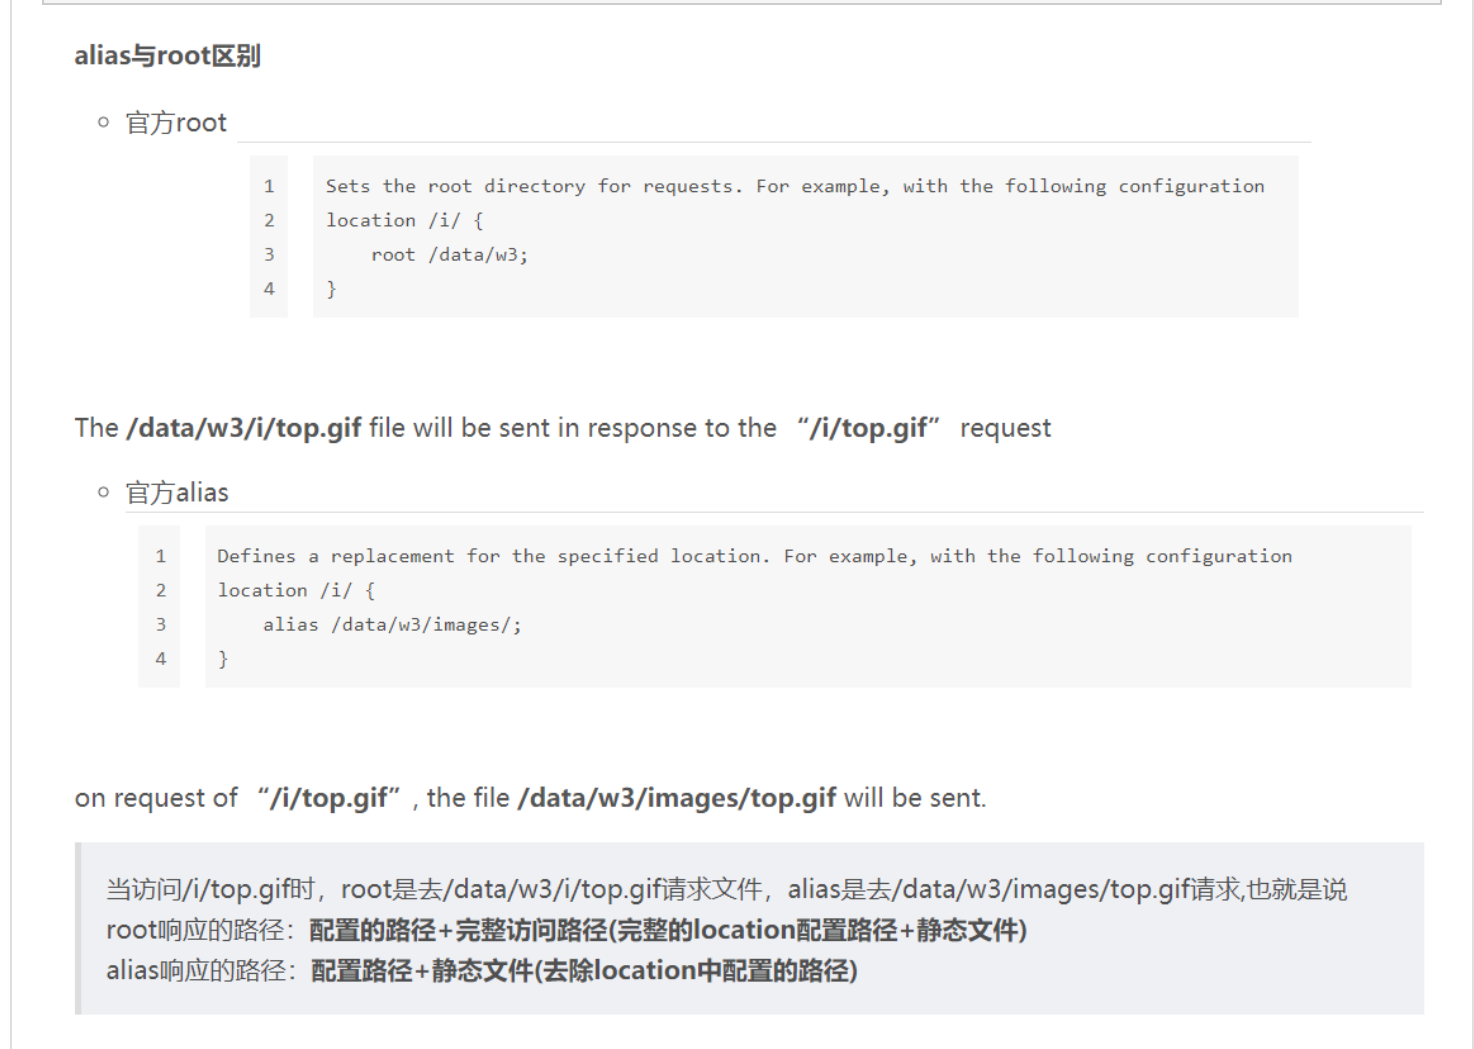
Task: Click the heading 'alias与root区别'
Action: point(167,56)
